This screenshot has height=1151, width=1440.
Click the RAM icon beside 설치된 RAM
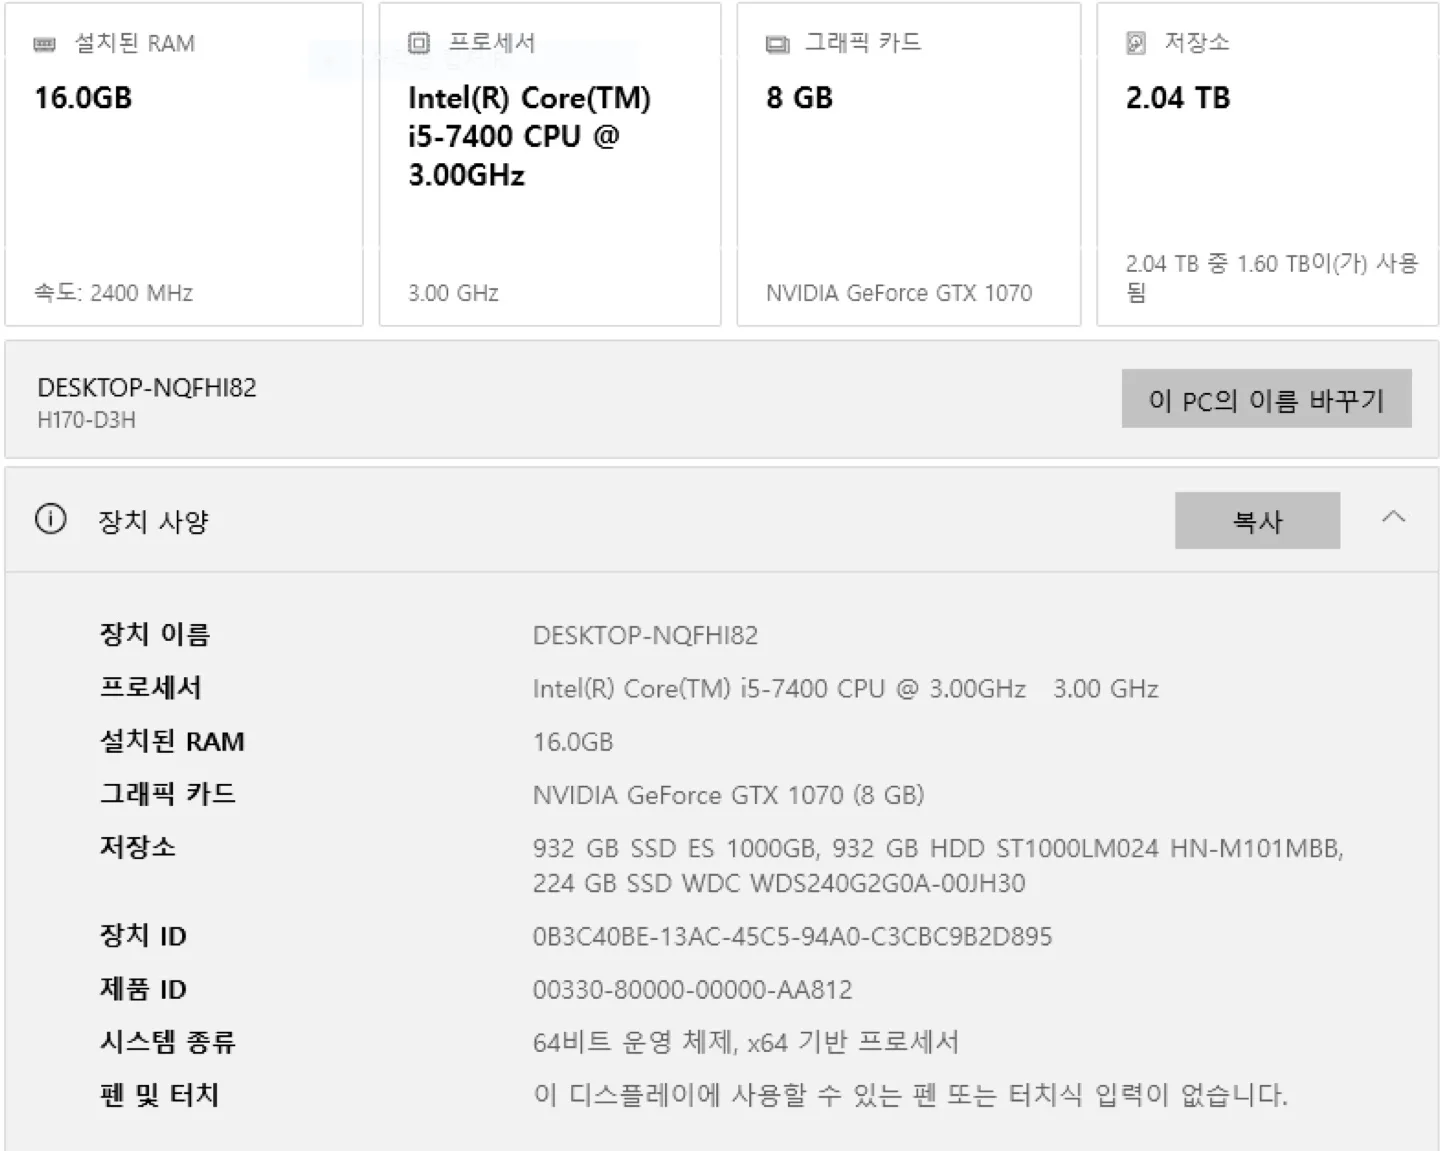point(45,44)
